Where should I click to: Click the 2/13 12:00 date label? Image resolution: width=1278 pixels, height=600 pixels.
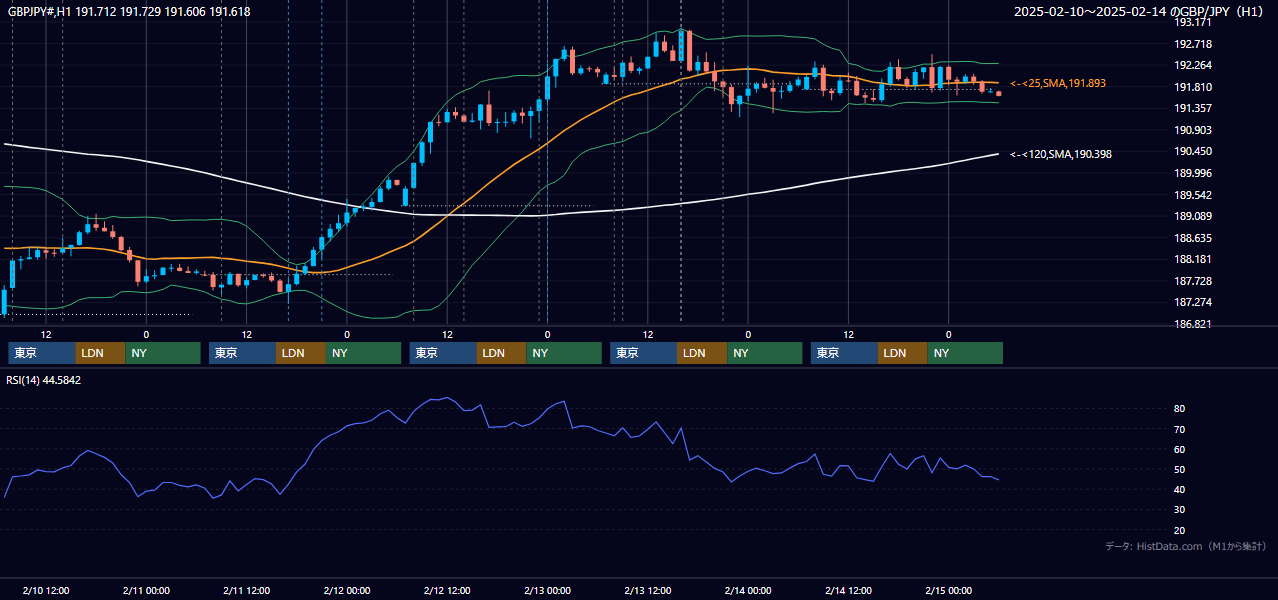648,590
